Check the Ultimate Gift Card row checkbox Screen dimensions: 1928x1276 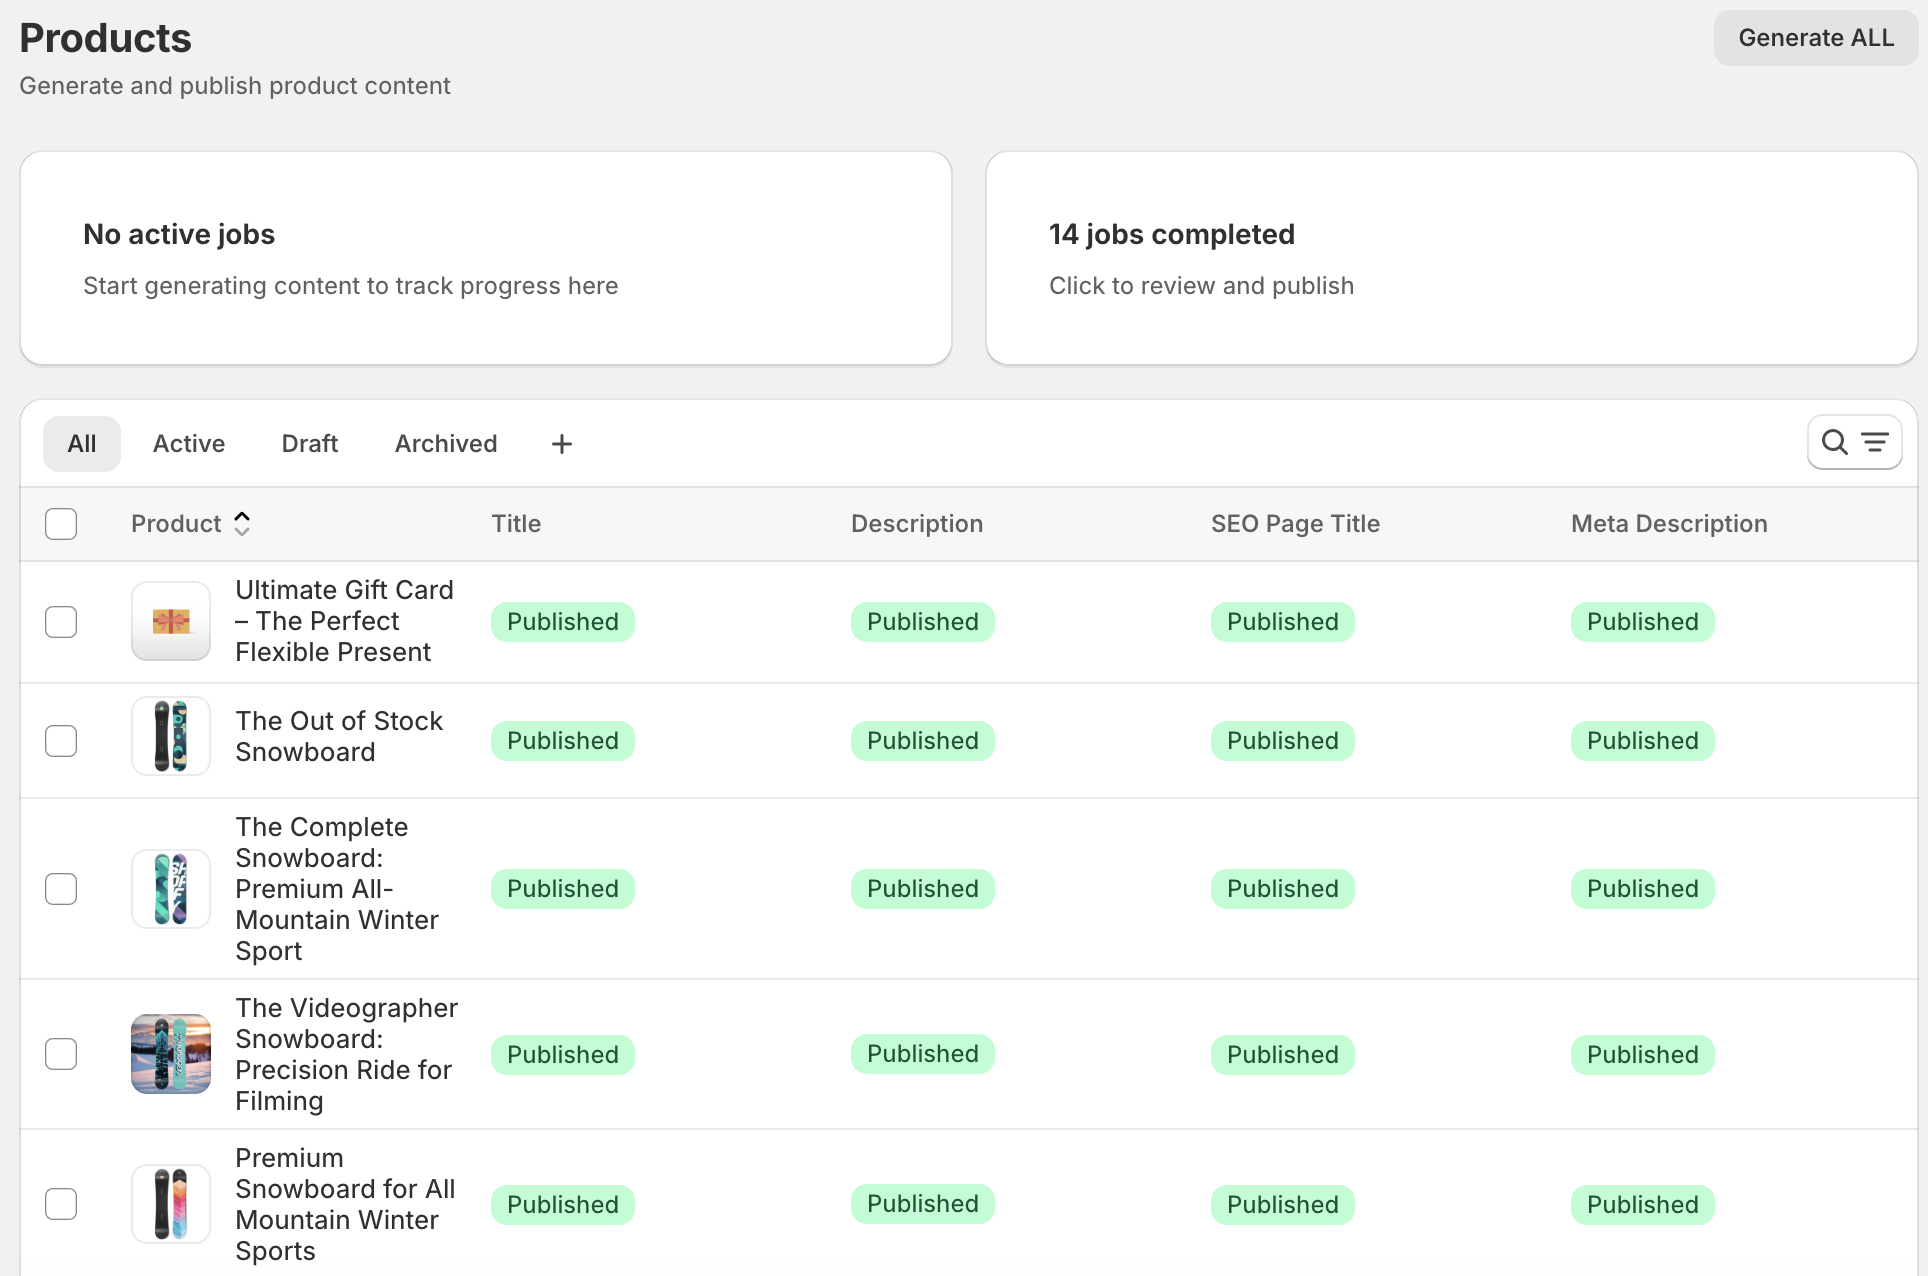(x=61, y=622)
